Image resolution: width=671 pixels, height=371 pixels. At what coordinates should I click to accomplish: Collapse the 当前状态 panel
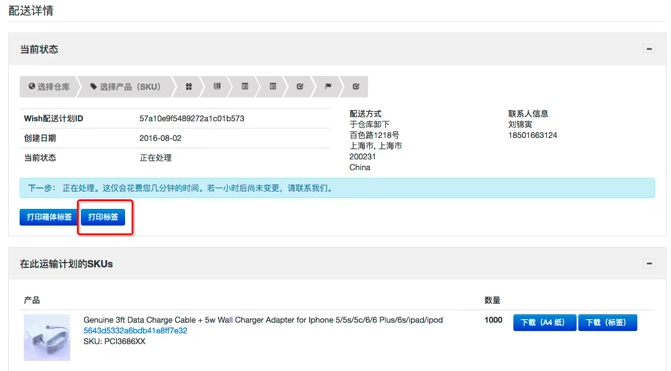pyautogui.click(x=649, y=49)
